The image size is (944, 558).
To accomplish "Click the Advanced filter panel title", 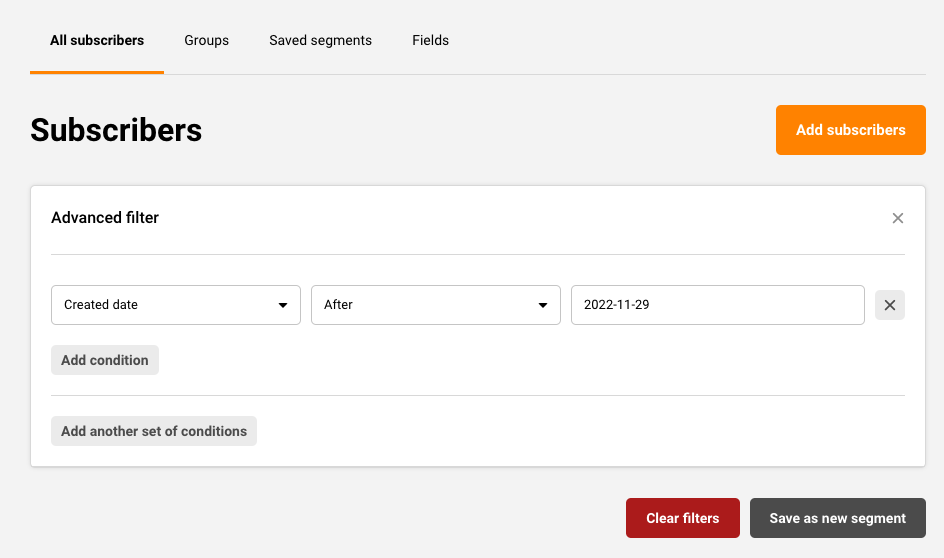I will [x=105, y=217].
